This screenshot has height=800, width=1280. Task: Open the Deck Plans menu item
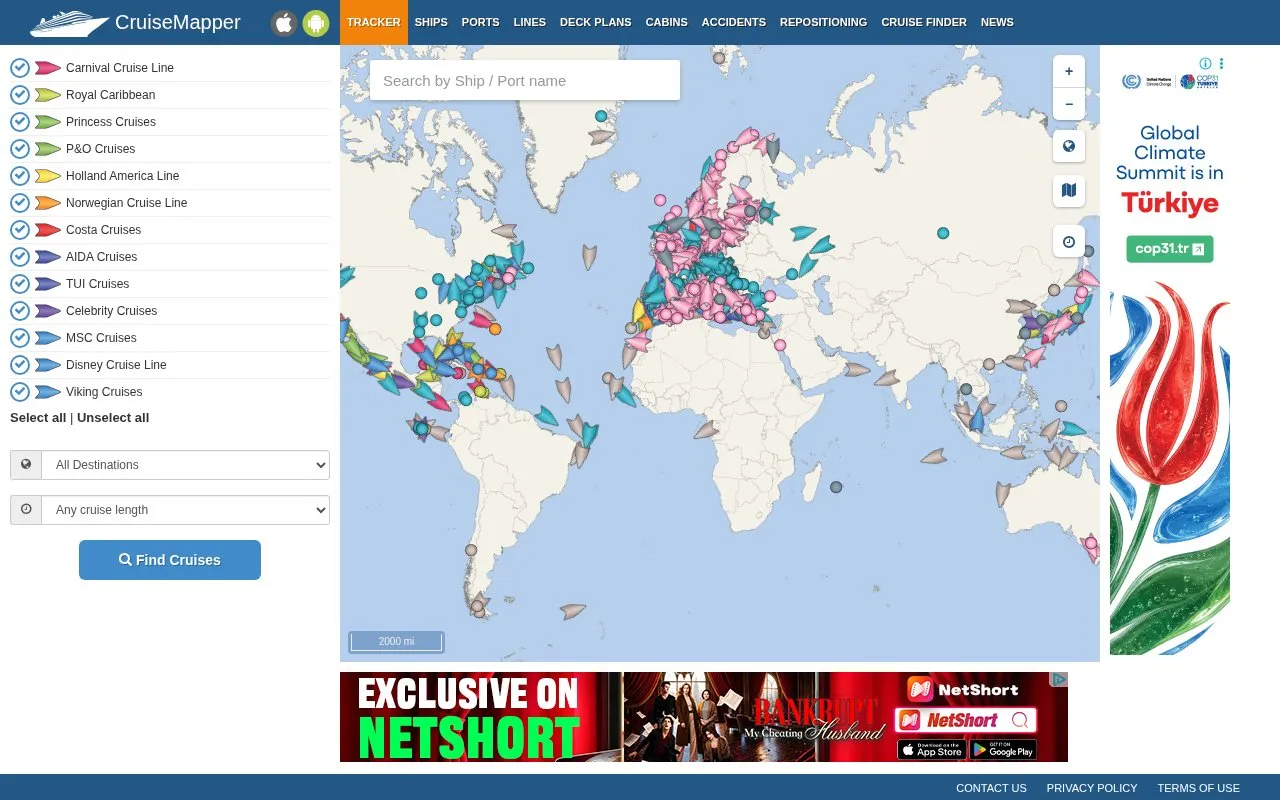tap(596, 22)
